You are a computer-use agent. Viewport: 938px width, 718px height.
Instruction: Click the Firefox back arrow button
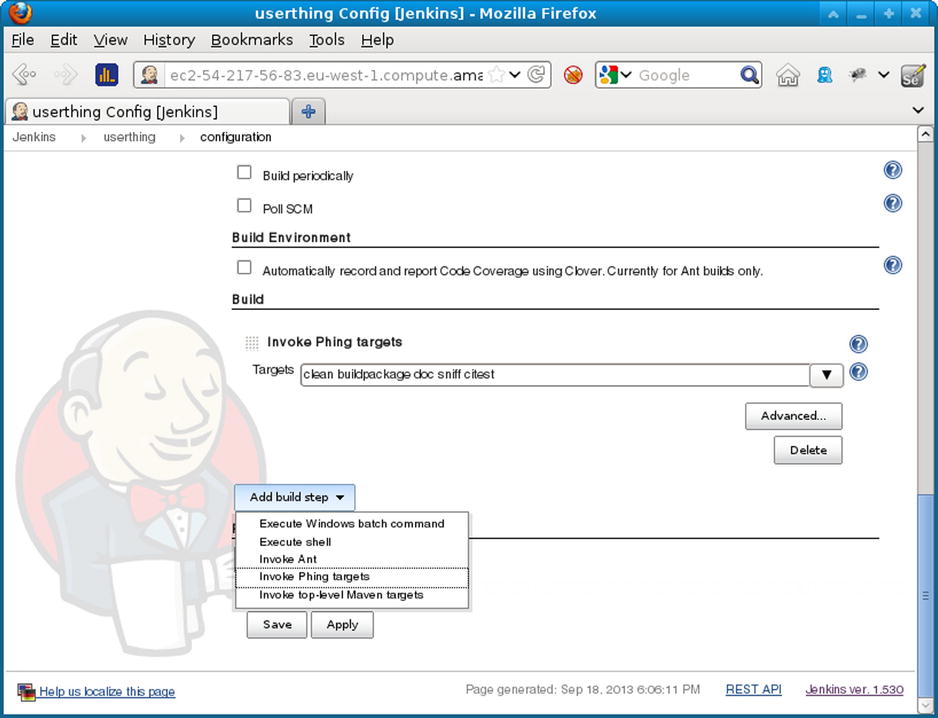[25, 75]
